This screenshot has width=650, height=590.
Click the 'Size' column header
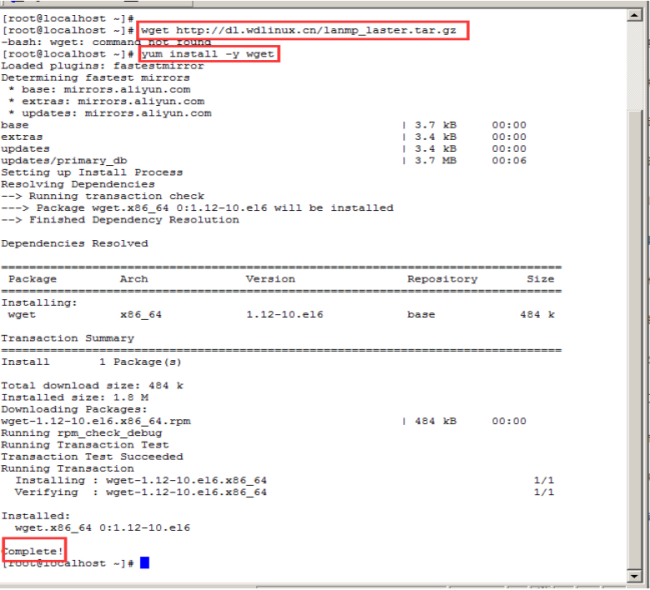tap(540, 279)
